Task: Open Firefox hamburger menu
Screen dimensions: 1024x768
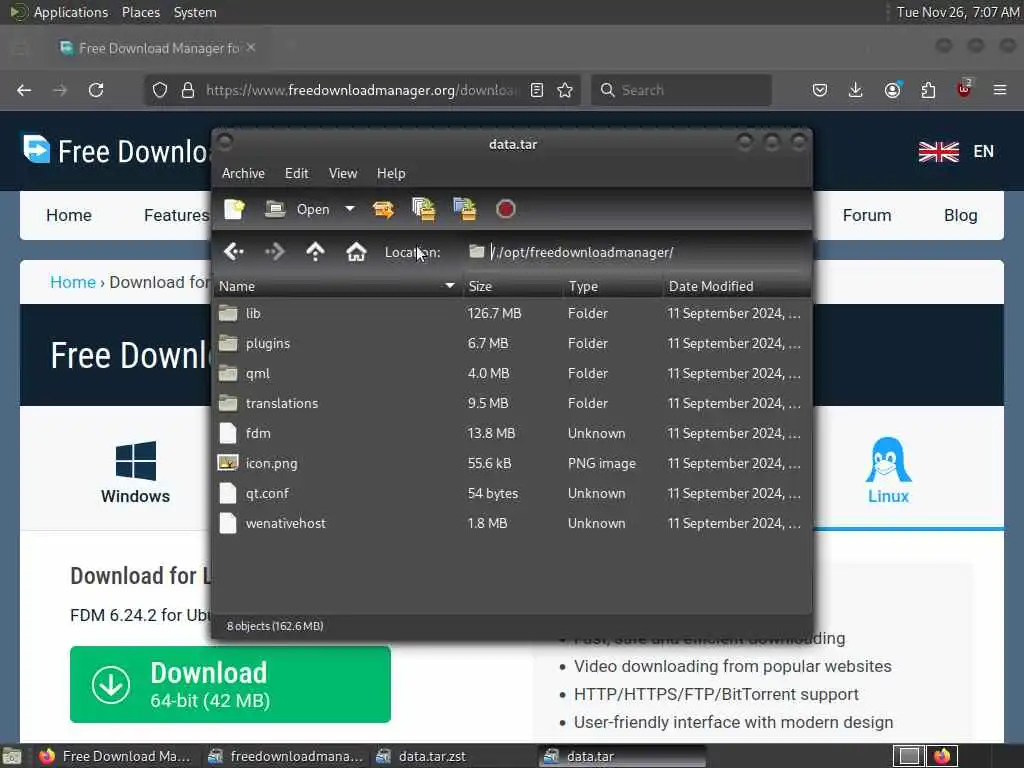Action: point(1000,90)
